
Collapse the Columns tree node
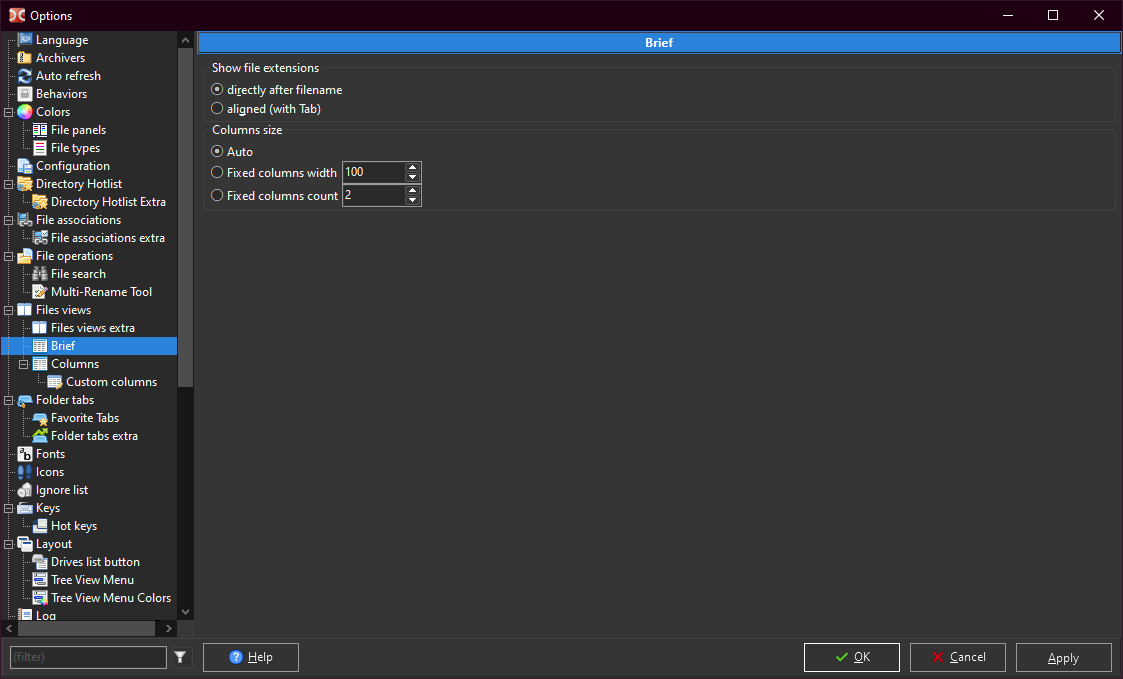[x=23, y=364]
